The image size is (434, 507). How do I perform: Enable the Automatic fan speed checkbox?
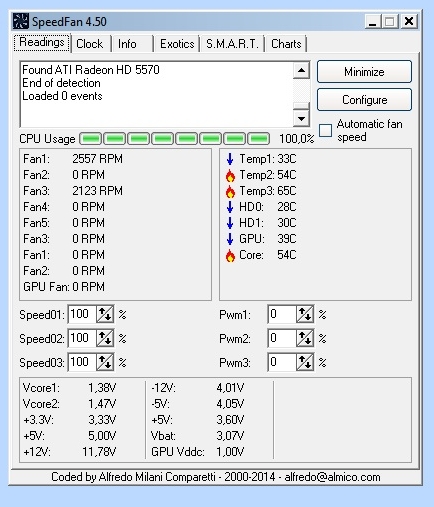325,130
